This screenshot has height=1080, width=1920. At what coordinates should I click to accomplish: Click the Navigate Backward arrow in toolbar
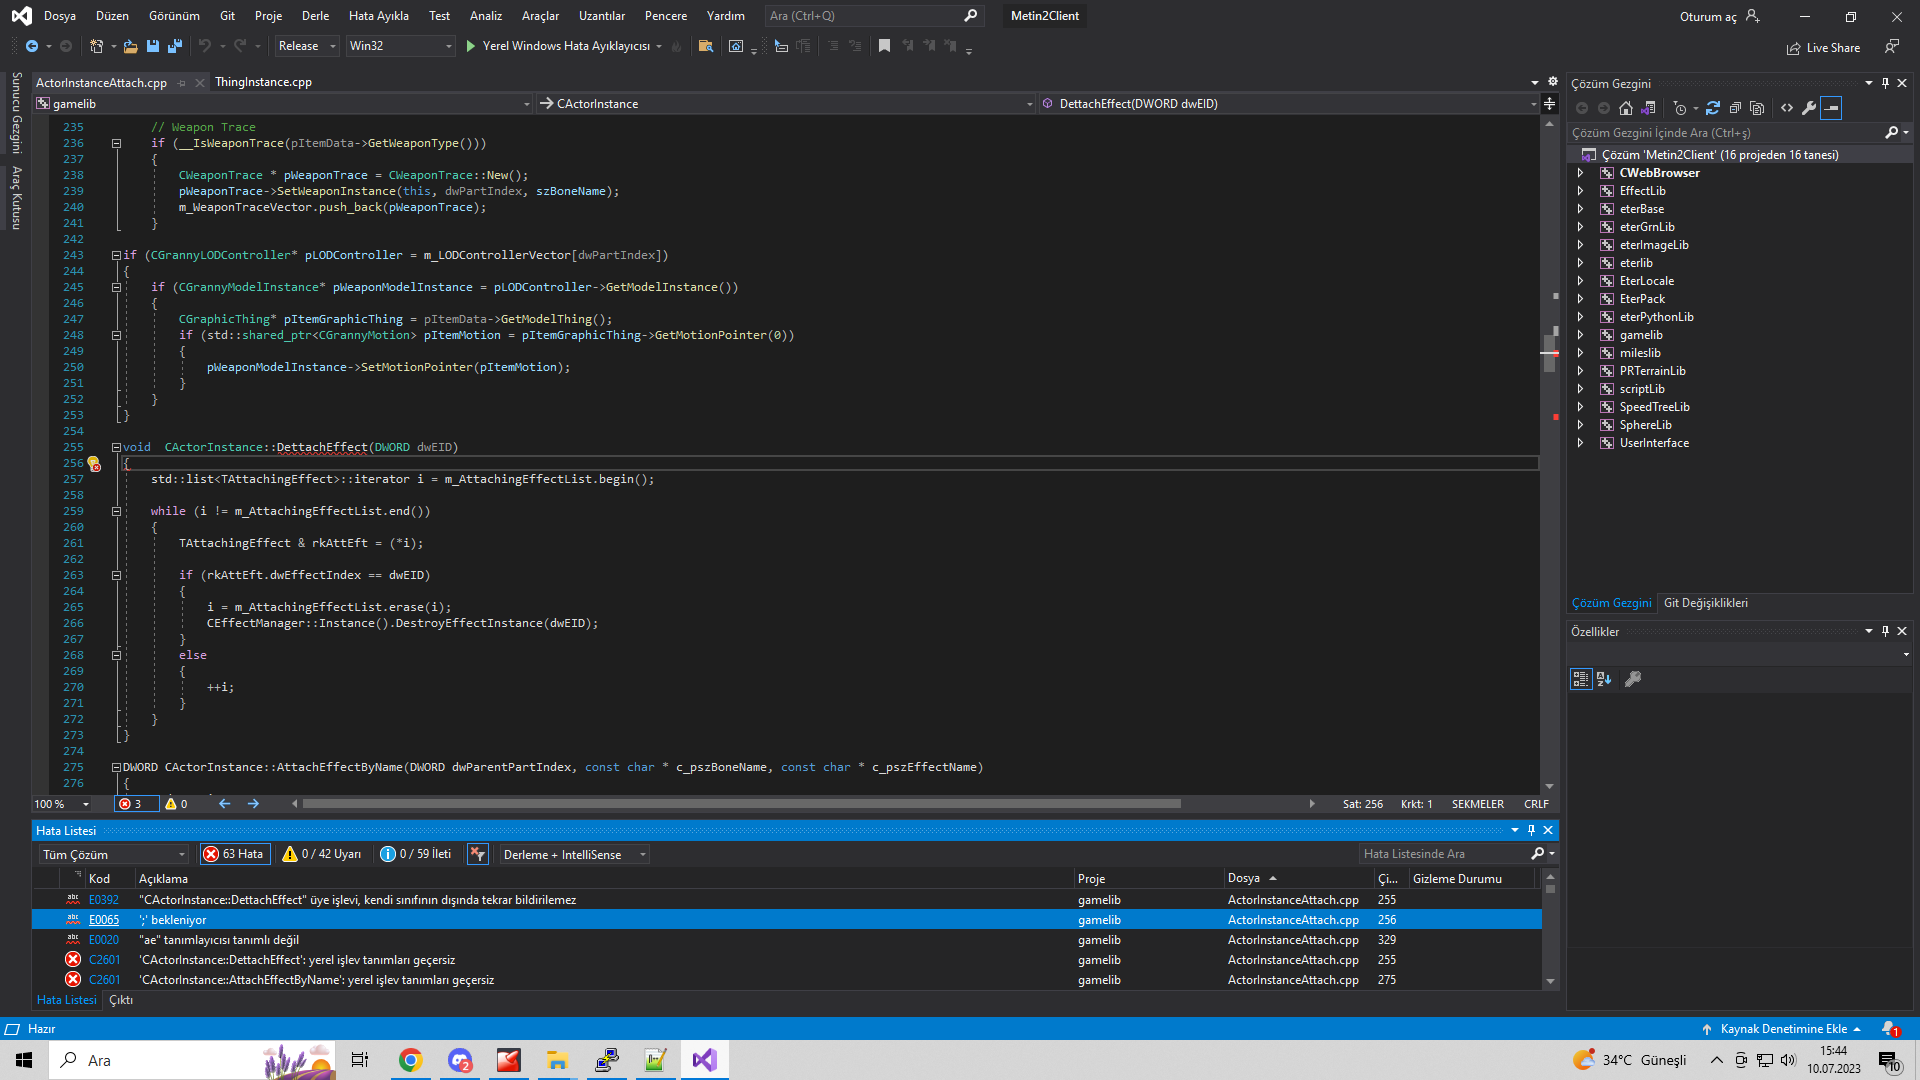[32, 46]
